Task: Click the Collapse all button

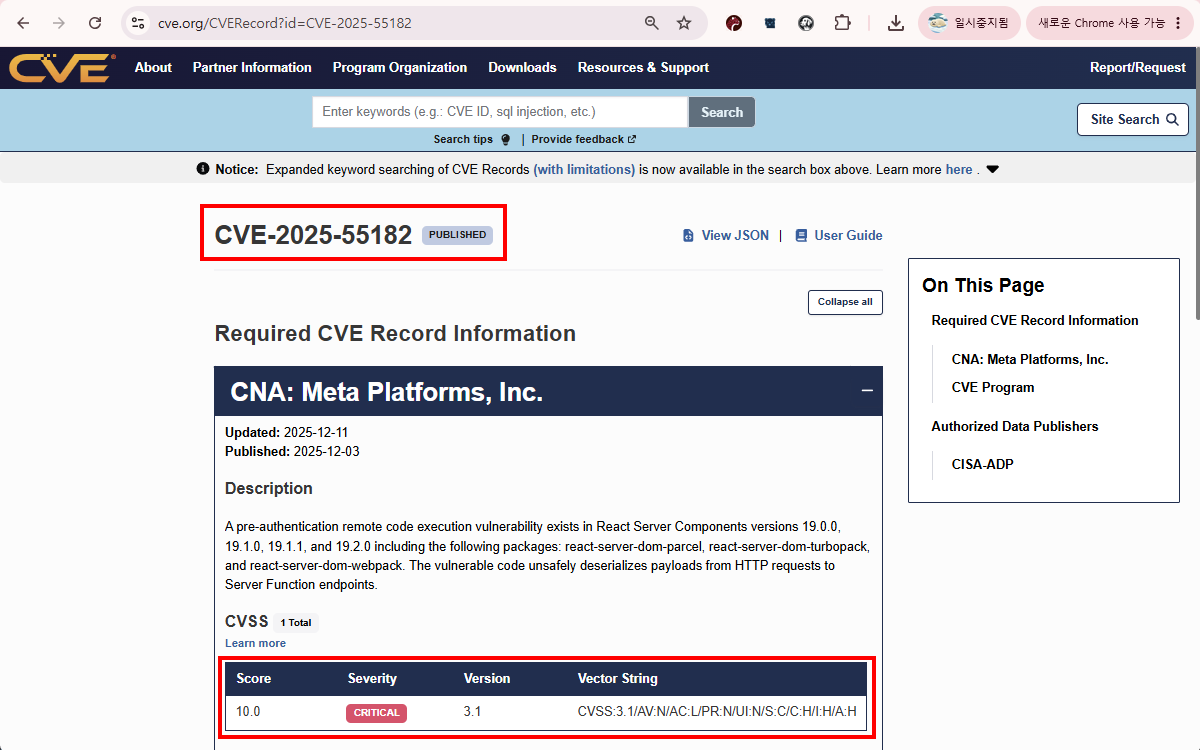Action: coord(845,302)
